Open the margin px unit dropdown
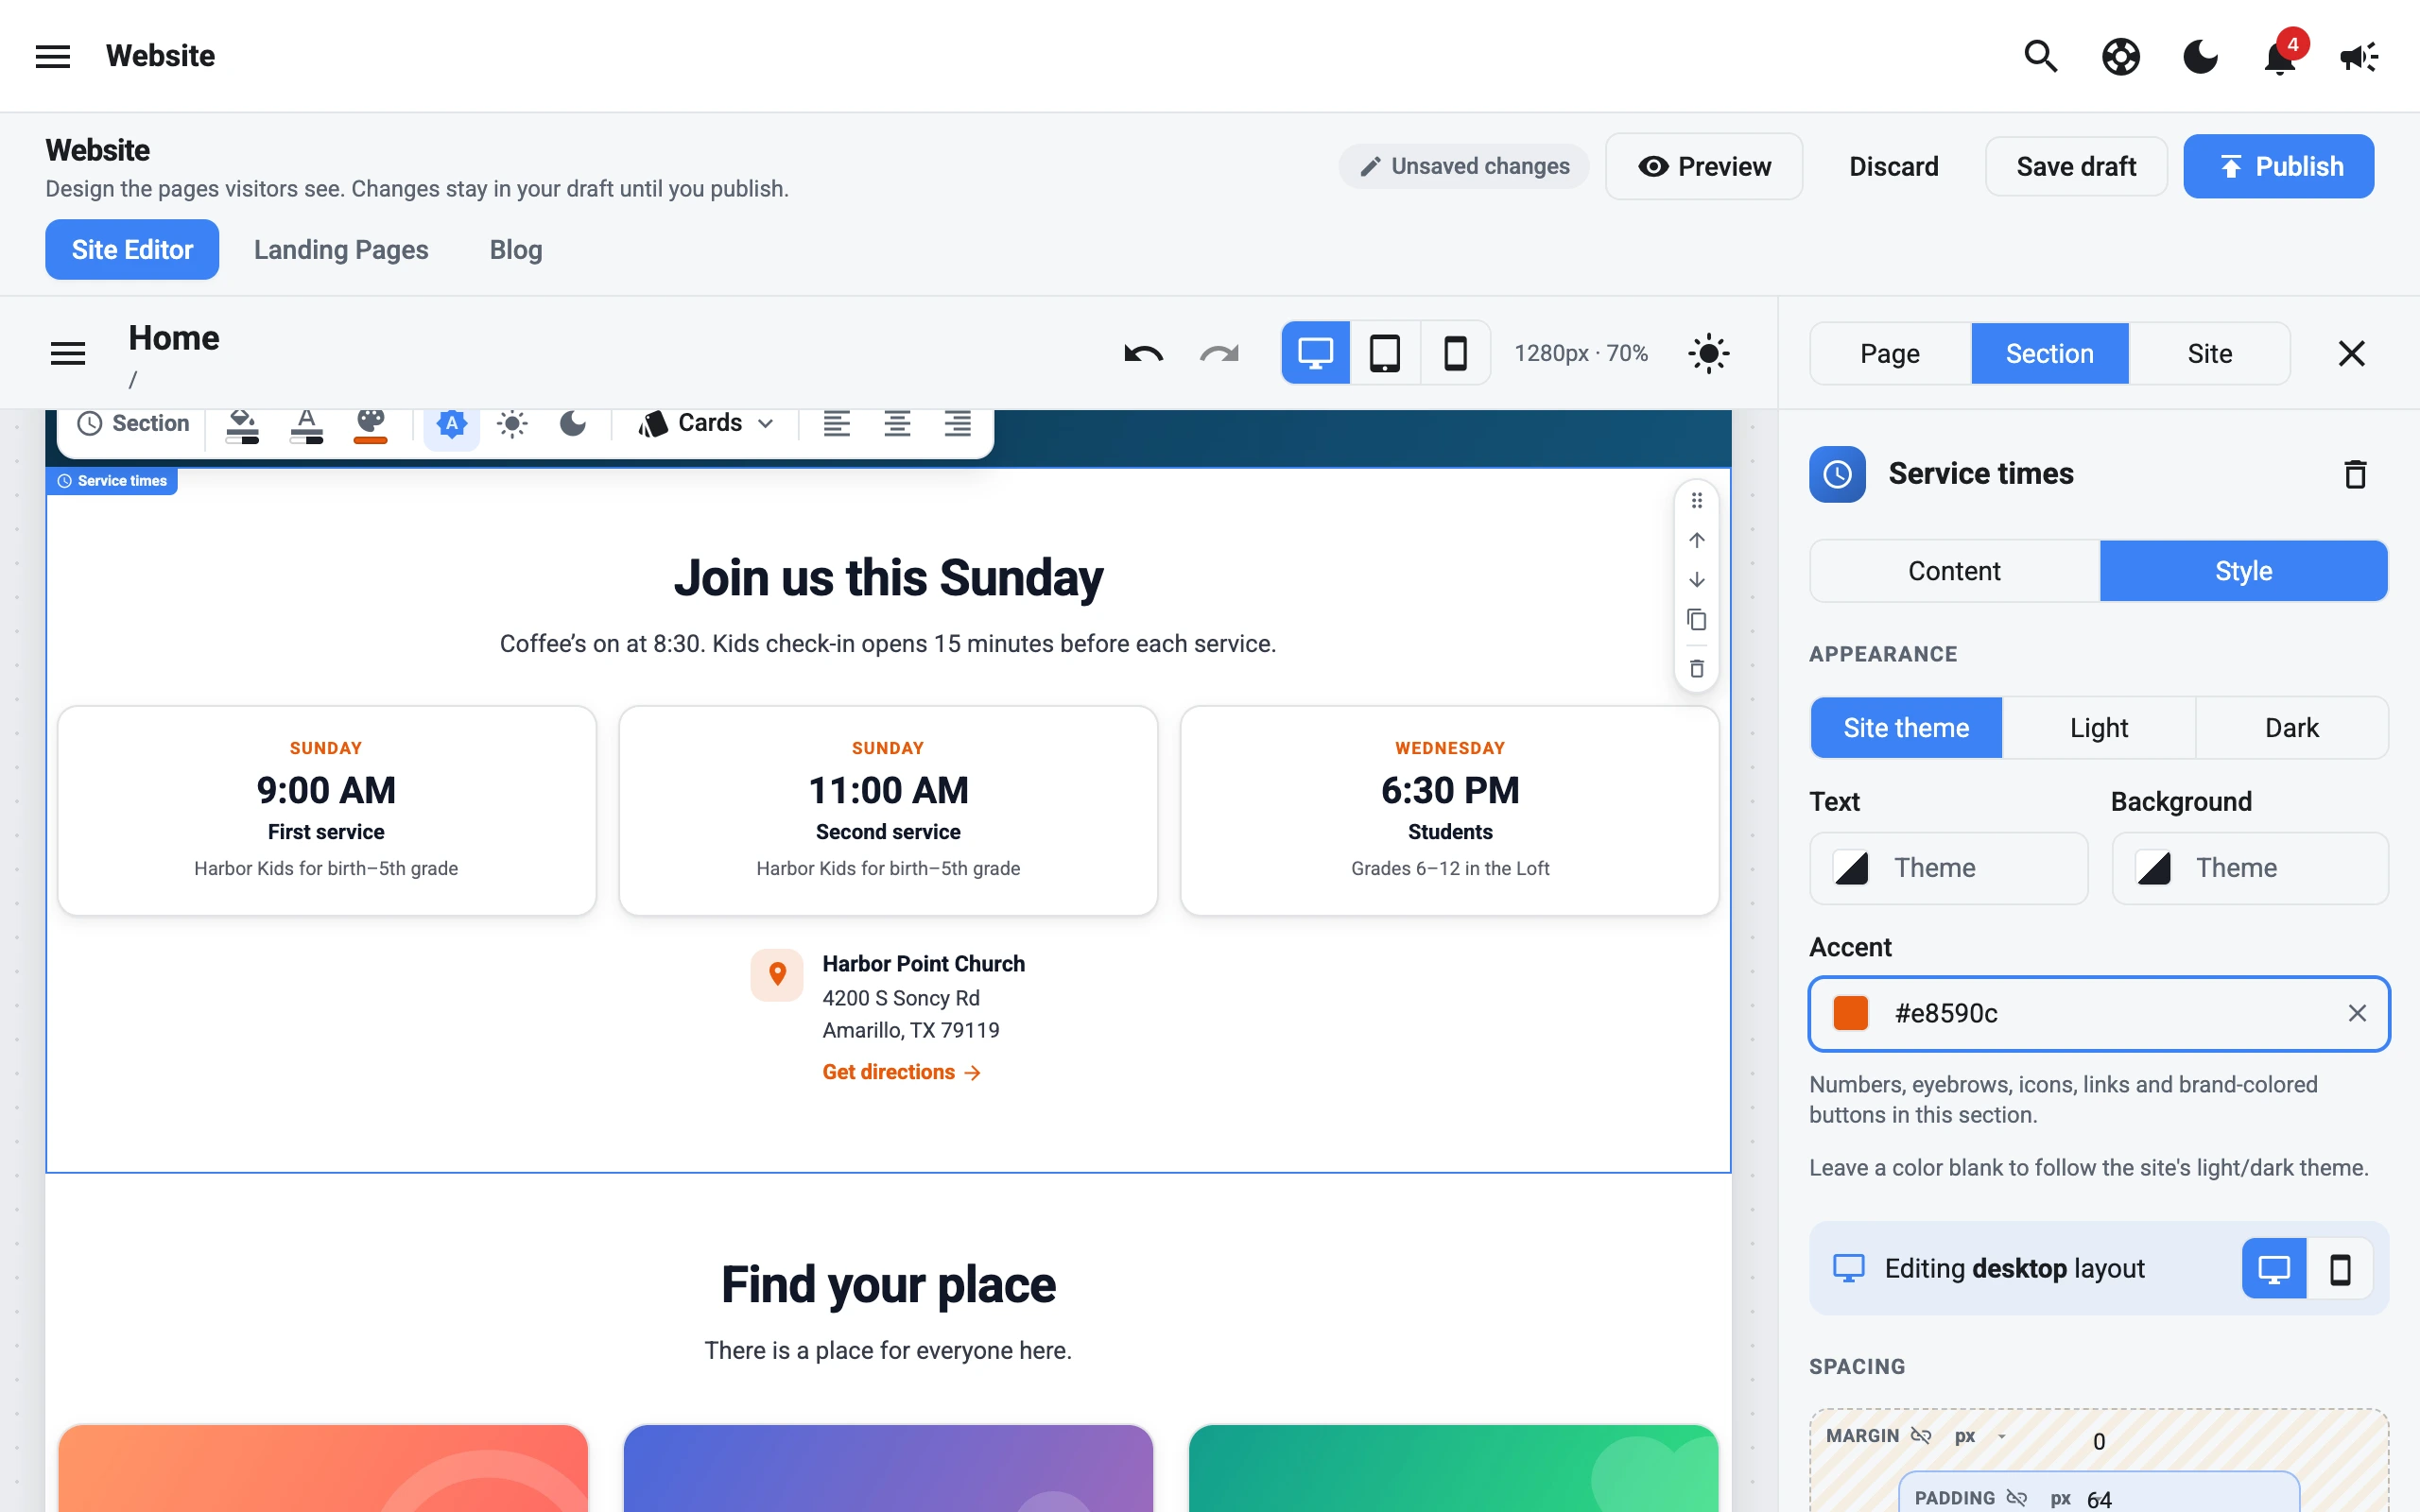Image resolution: width=2420 pixels, height=1512 pixels. point(1981,1436)
